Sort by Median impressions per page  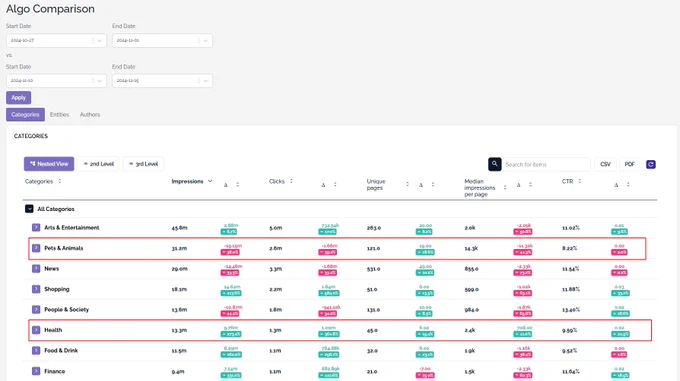click(505, 188)
